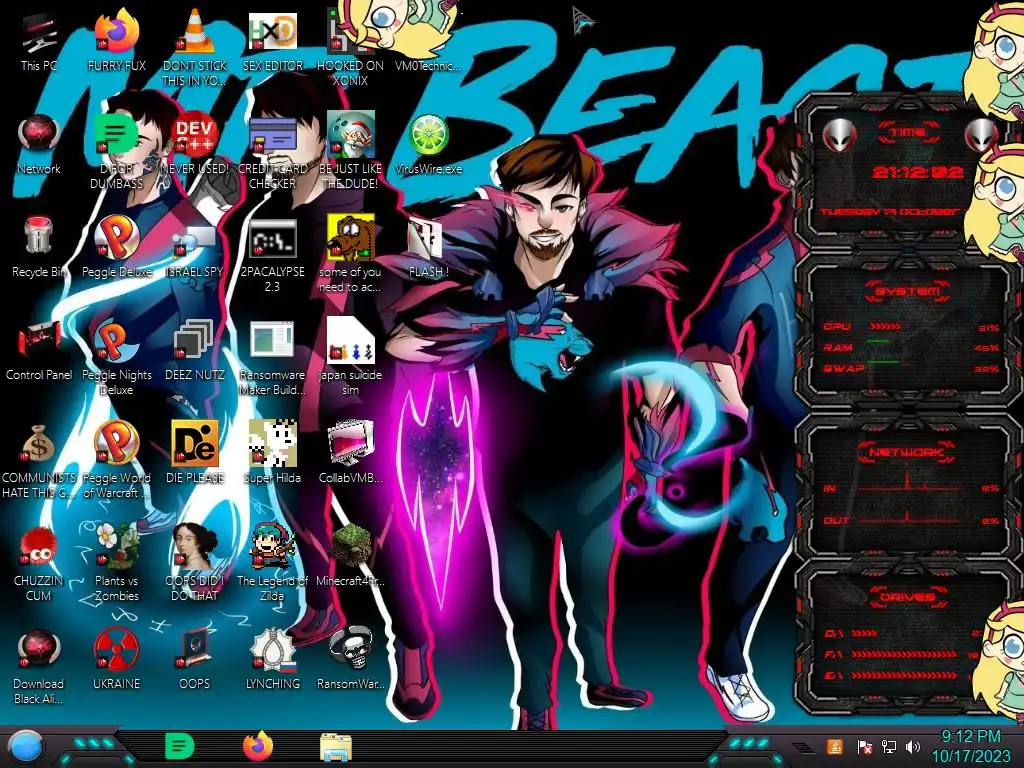Click the RAM usage bar in widget
The height and width of the screenshot is (768, 1024).
(878, 342)
